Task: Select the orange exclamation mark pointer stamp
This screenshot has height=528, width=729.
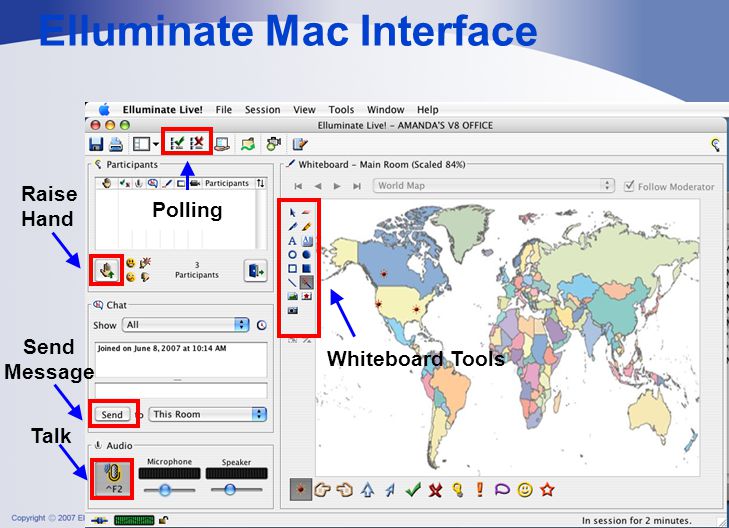Action: pyautogui.click(x=480, y=489)
